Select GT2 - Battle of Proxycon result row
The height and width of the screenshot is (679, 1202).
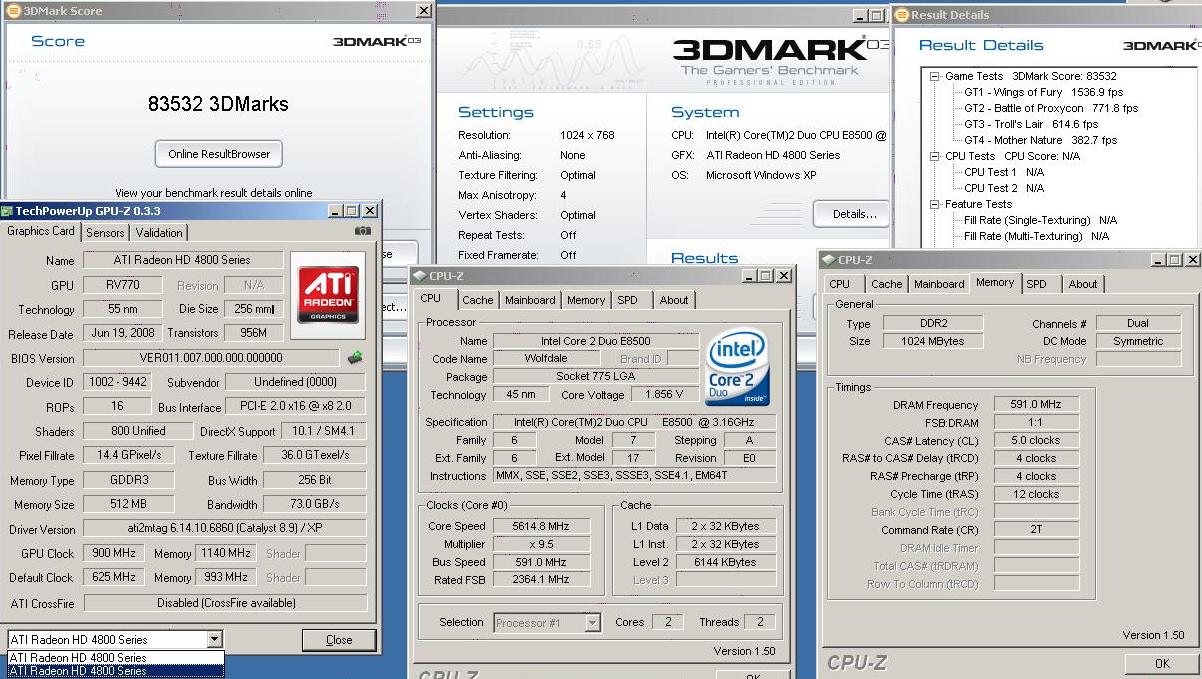pos(1051,108)
